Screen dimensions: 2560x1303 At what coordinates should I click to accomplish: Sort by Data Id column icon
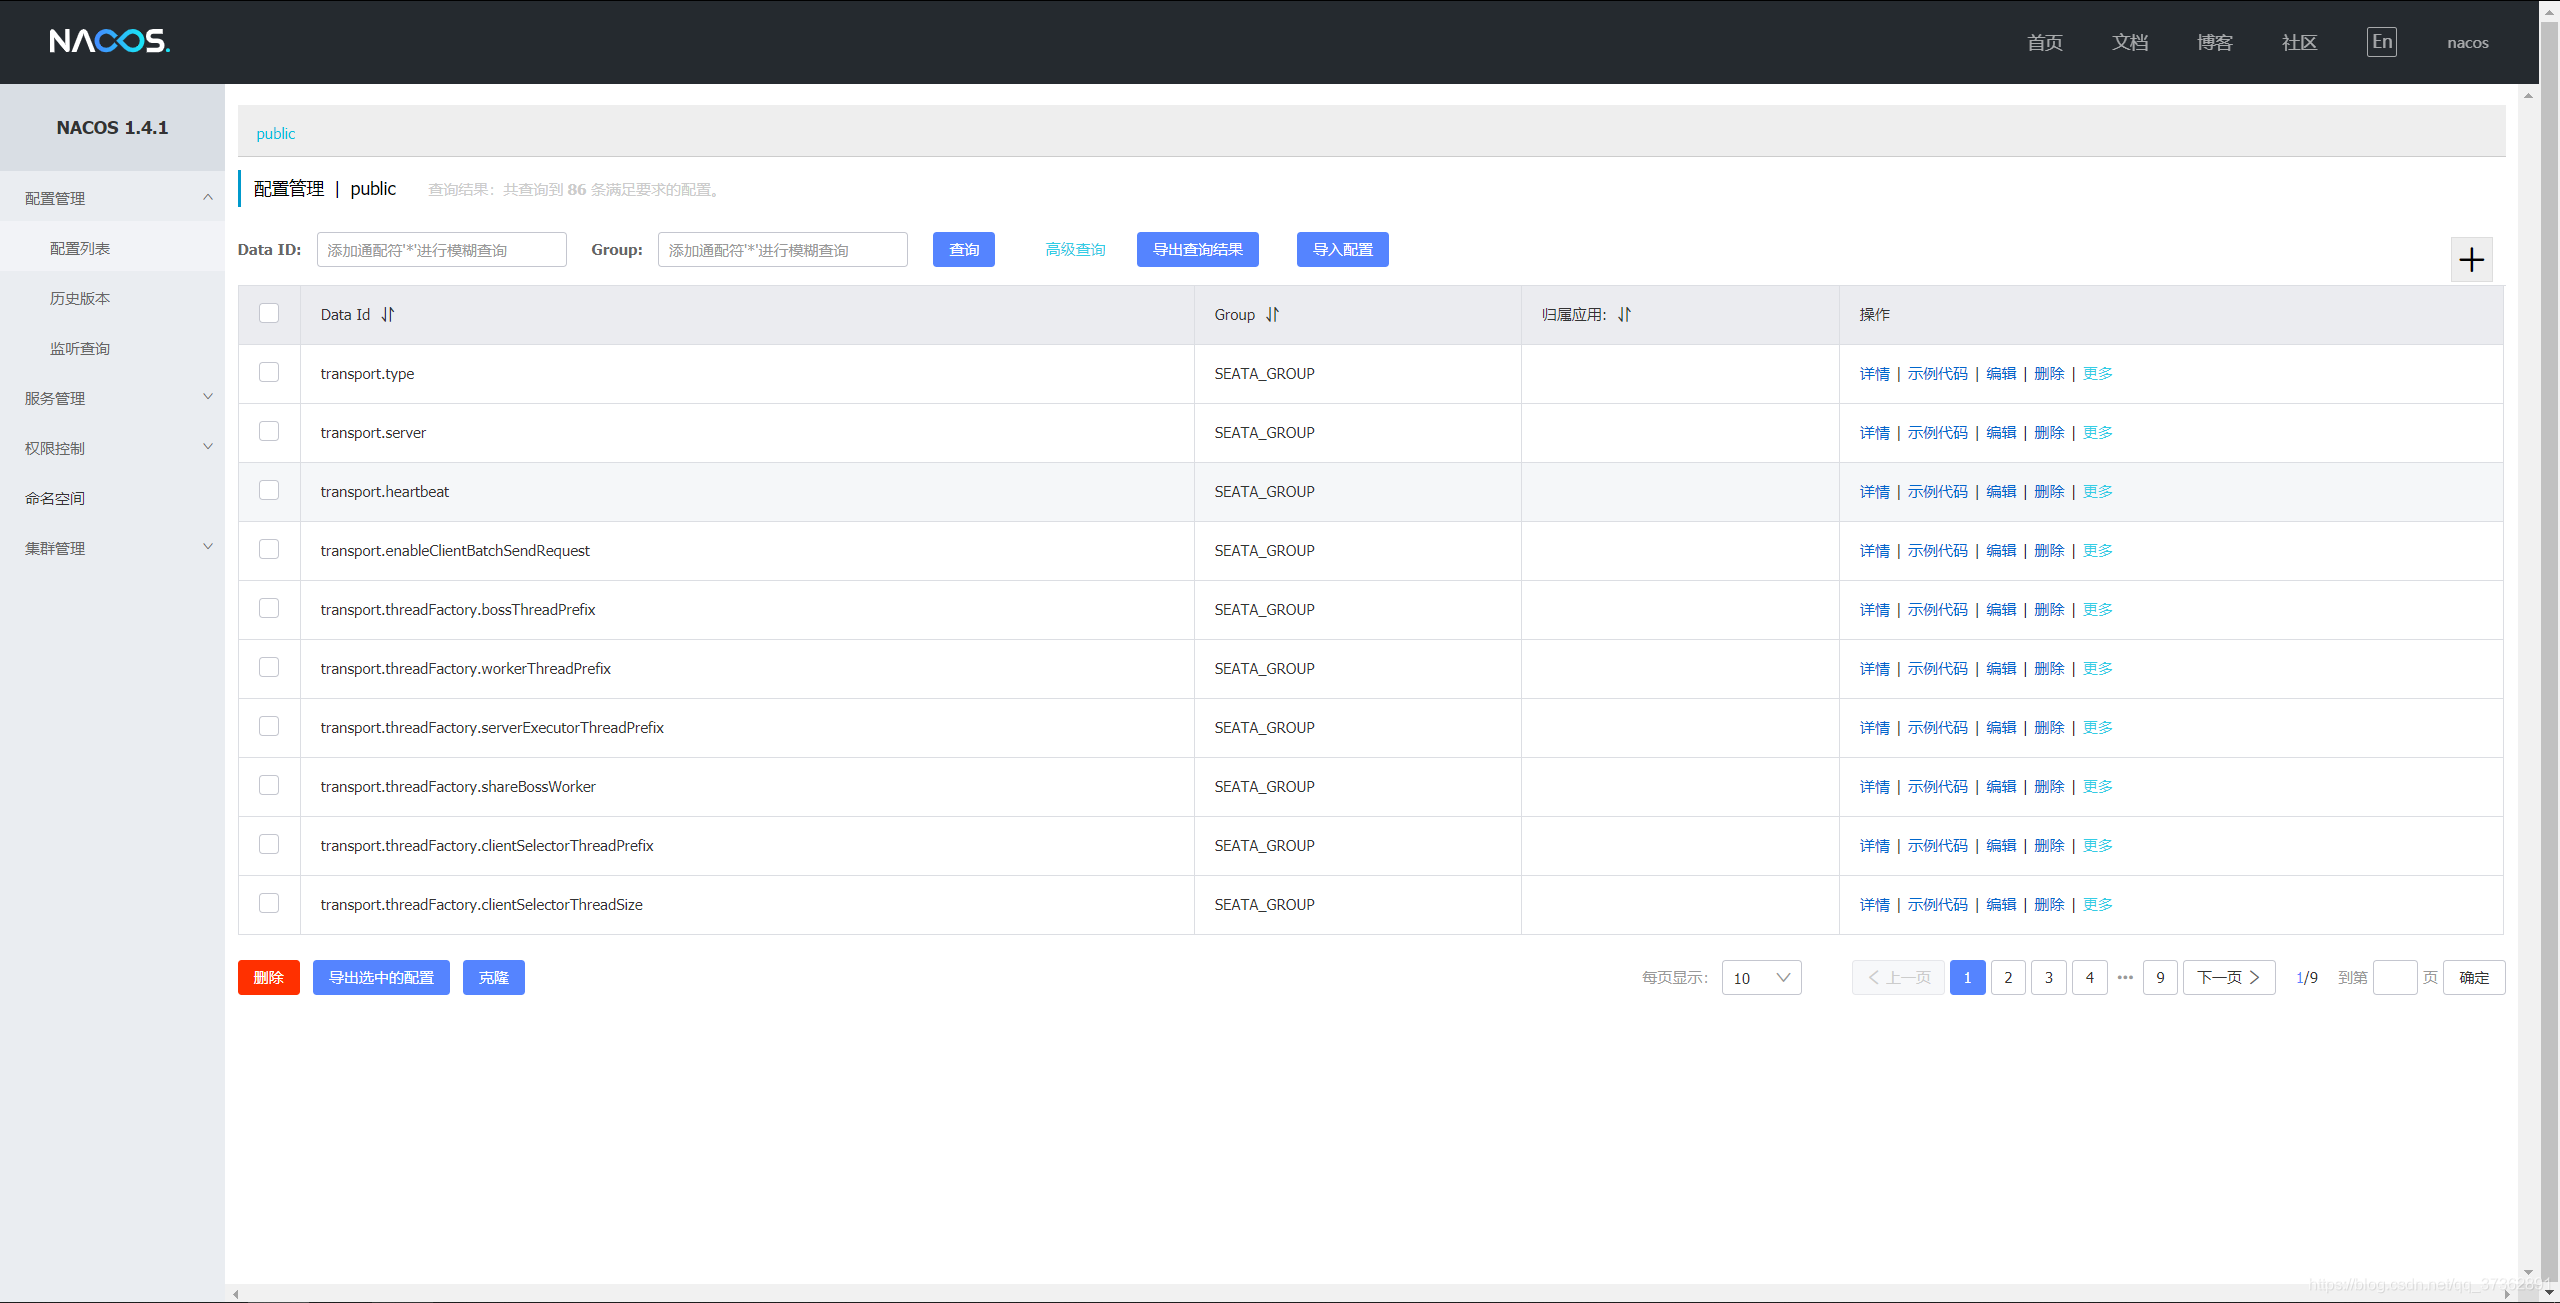pyautogui.click(x=388, y=314)
